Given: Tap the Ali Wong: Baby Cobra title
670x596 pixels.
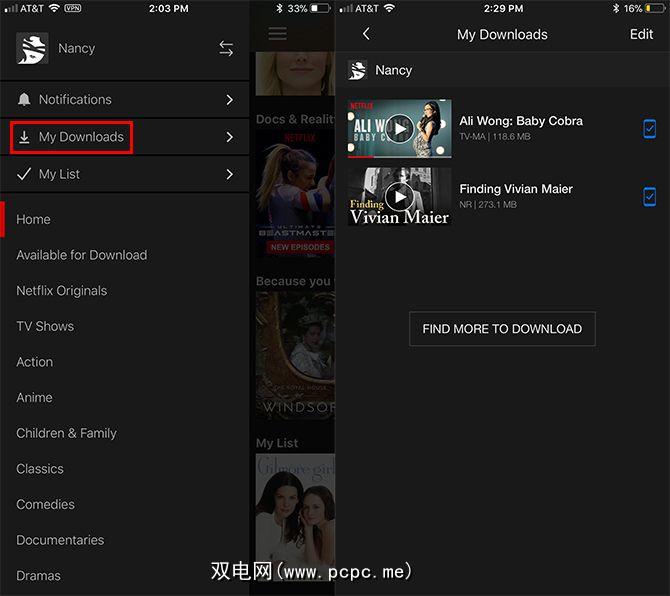Looking at the screenshot, I should pyautogui.click(x=521, y=121).
